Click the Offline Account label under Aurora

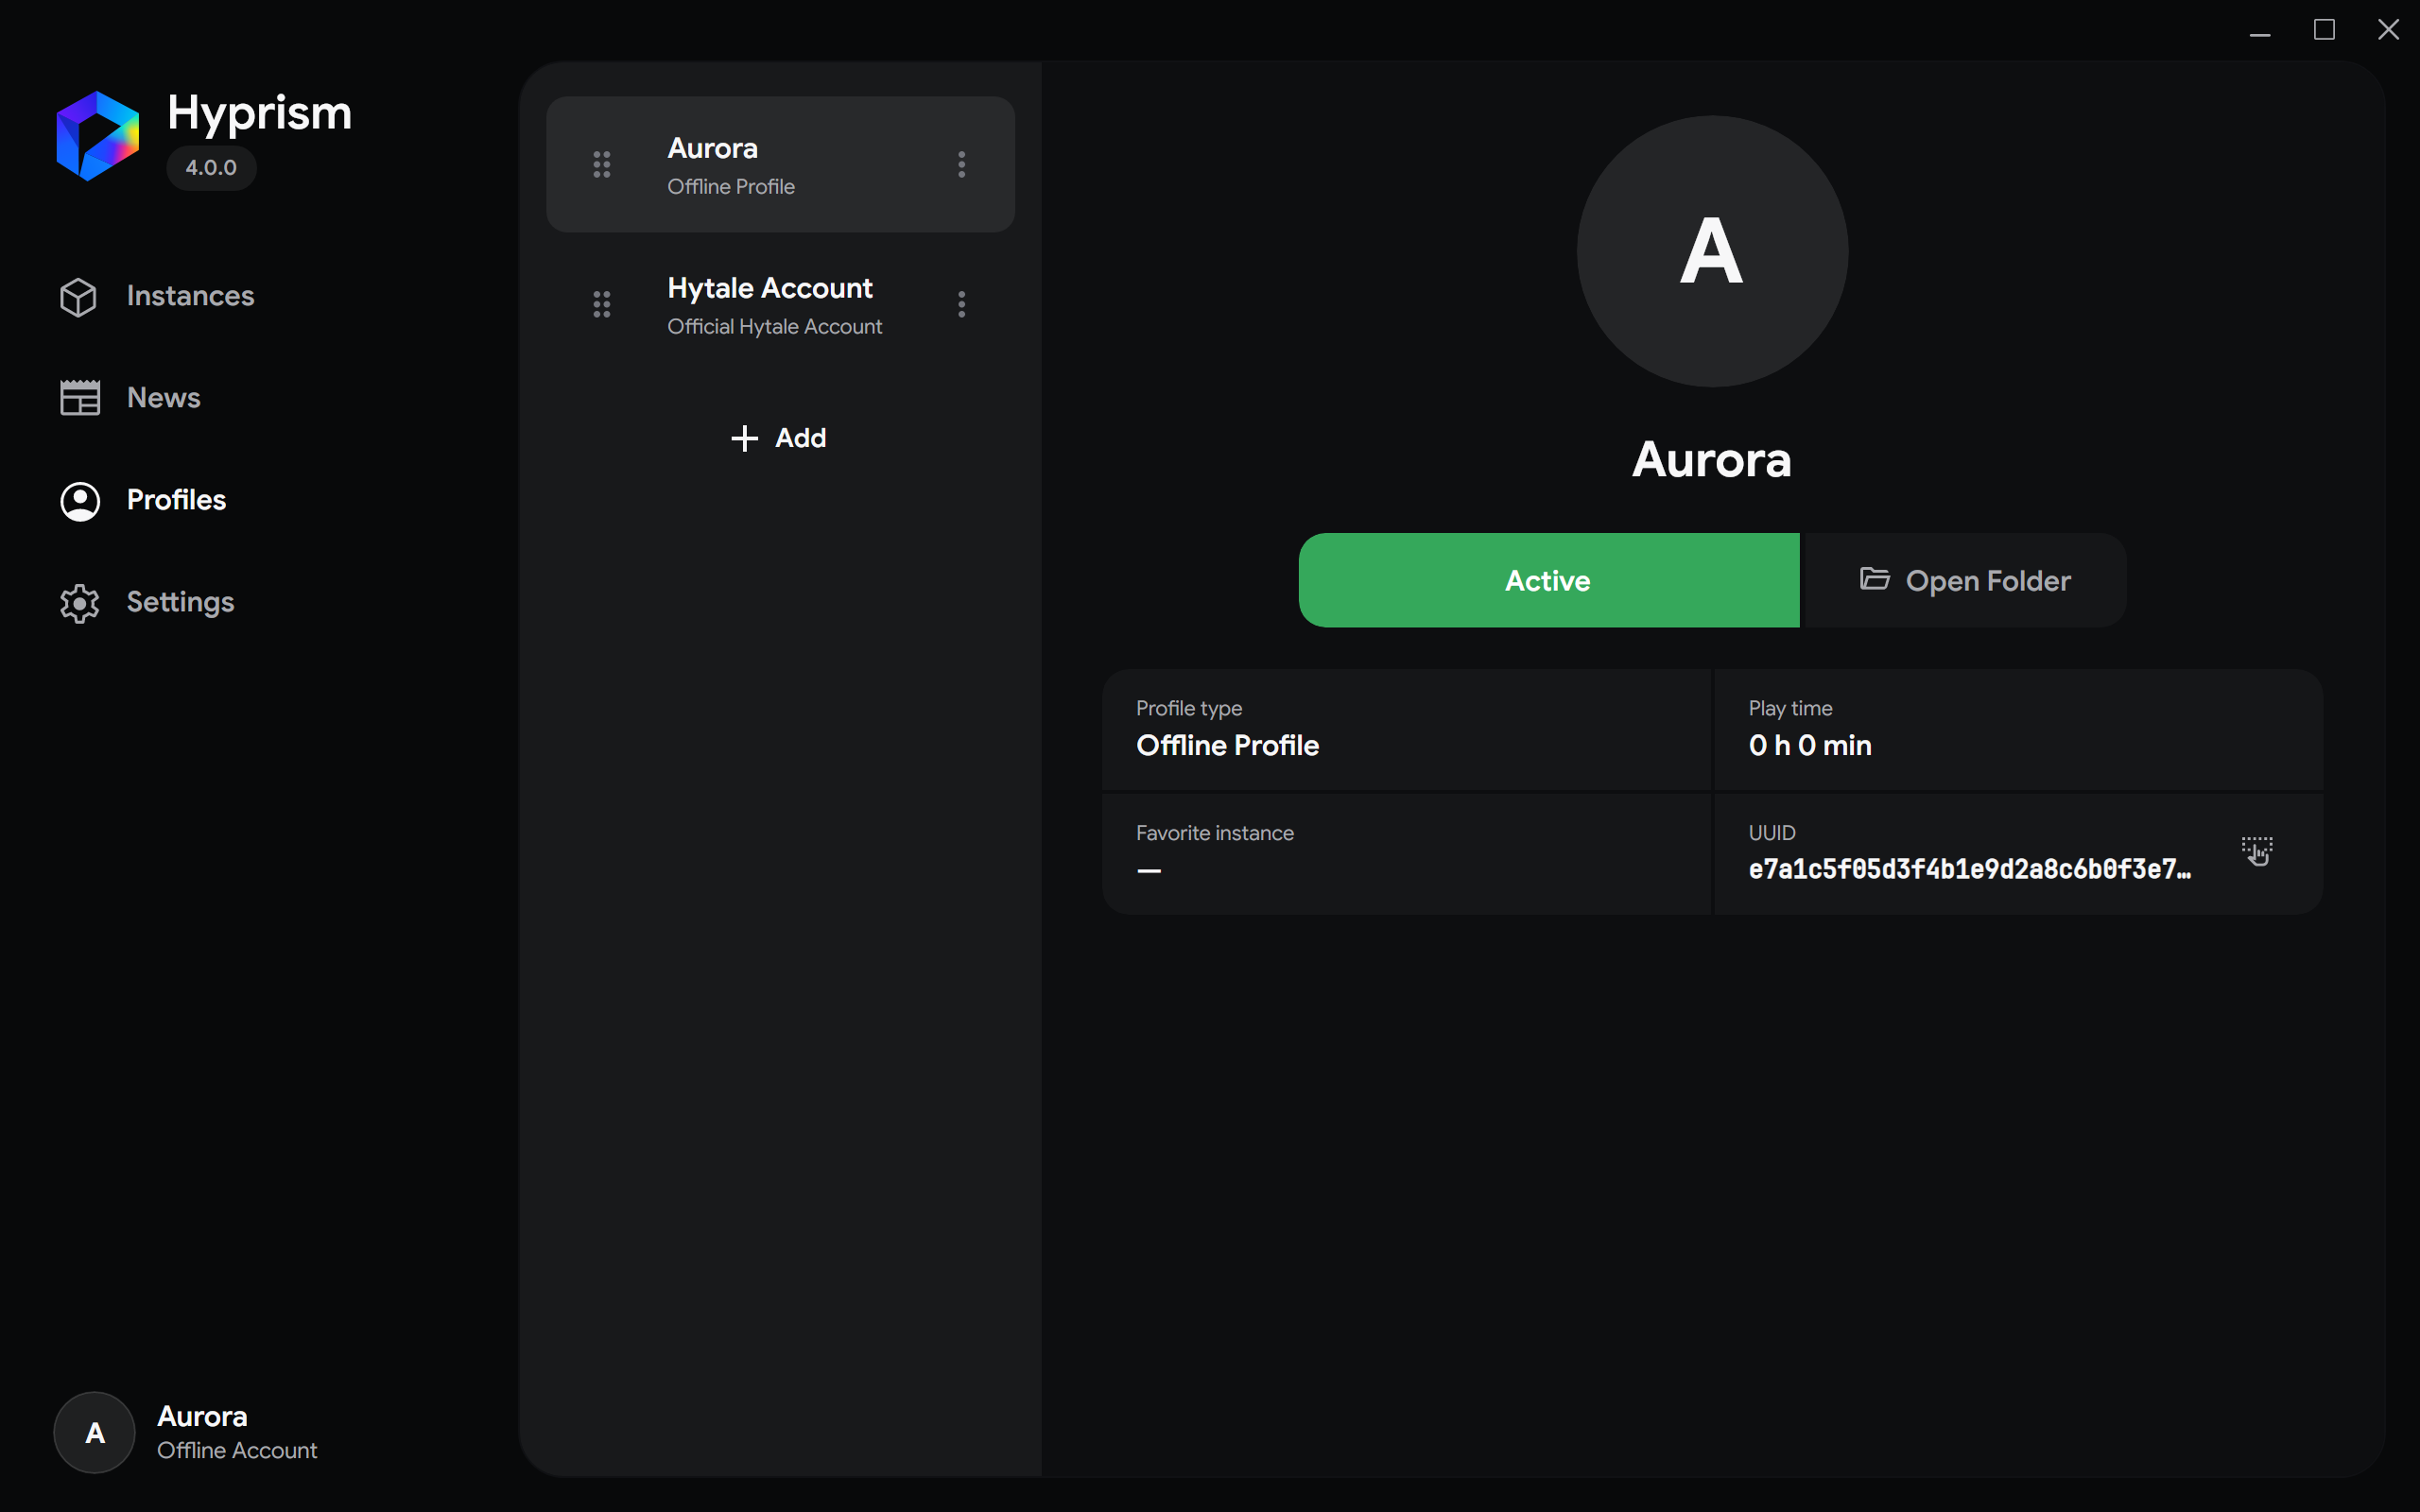237,1451
